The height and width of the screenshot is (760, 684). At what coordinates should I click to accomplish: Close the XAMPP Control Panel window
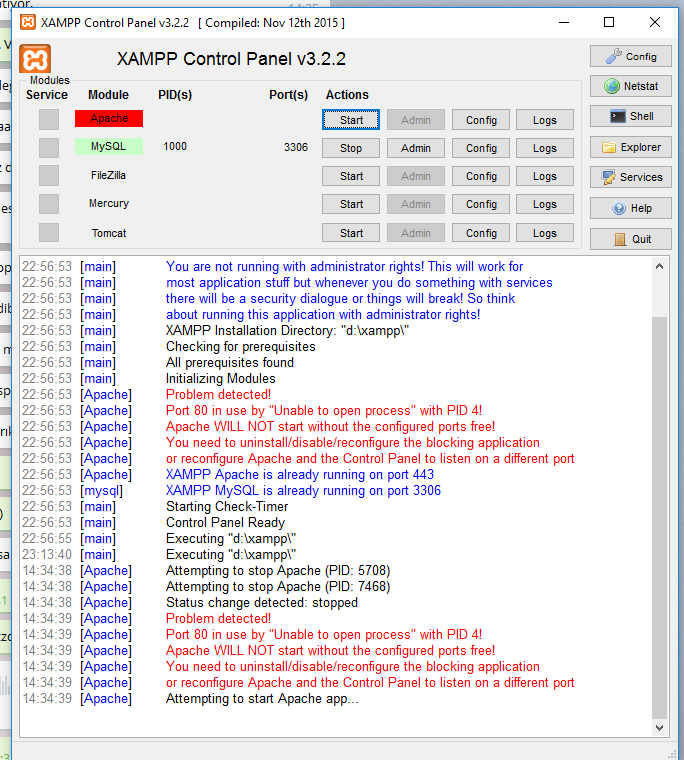[x=655, y=22]
